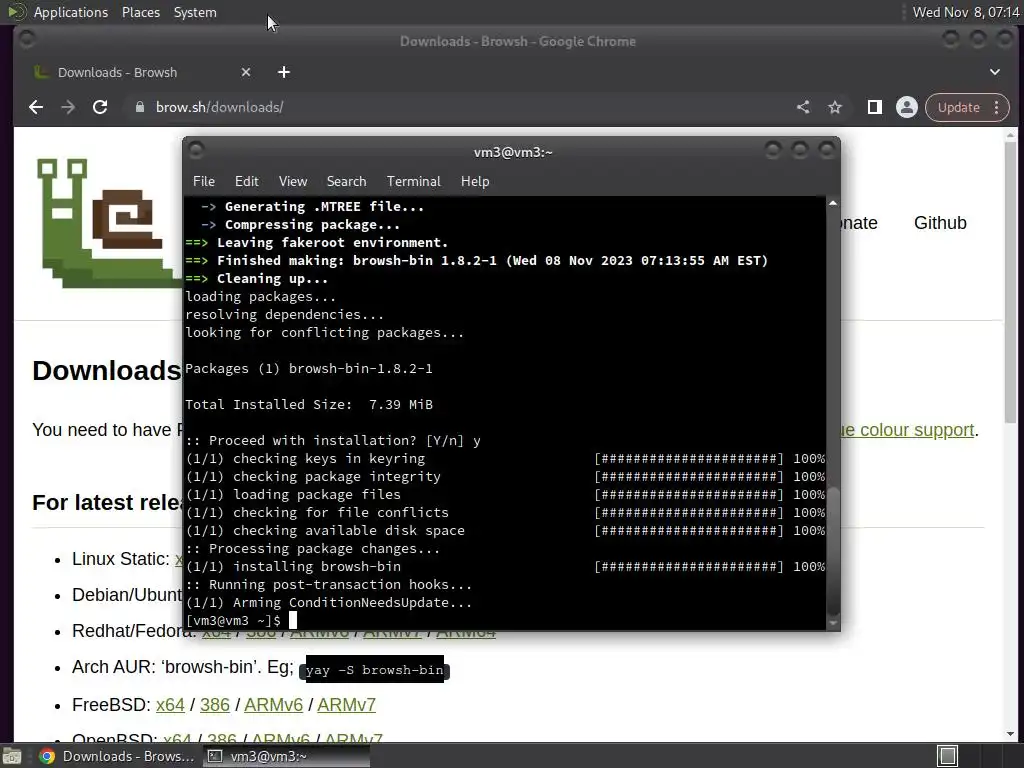Select the Downloads - Browsh tab
This screenshot has width=1024, height=768.
click(140, 72)
